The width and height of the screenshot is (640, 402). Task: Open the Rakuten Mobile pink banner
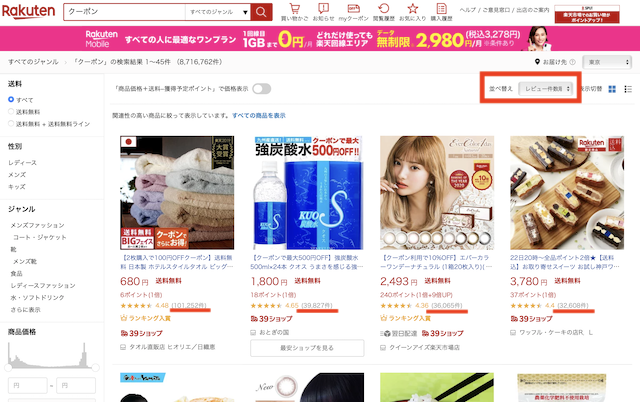(x=320, y=39)
